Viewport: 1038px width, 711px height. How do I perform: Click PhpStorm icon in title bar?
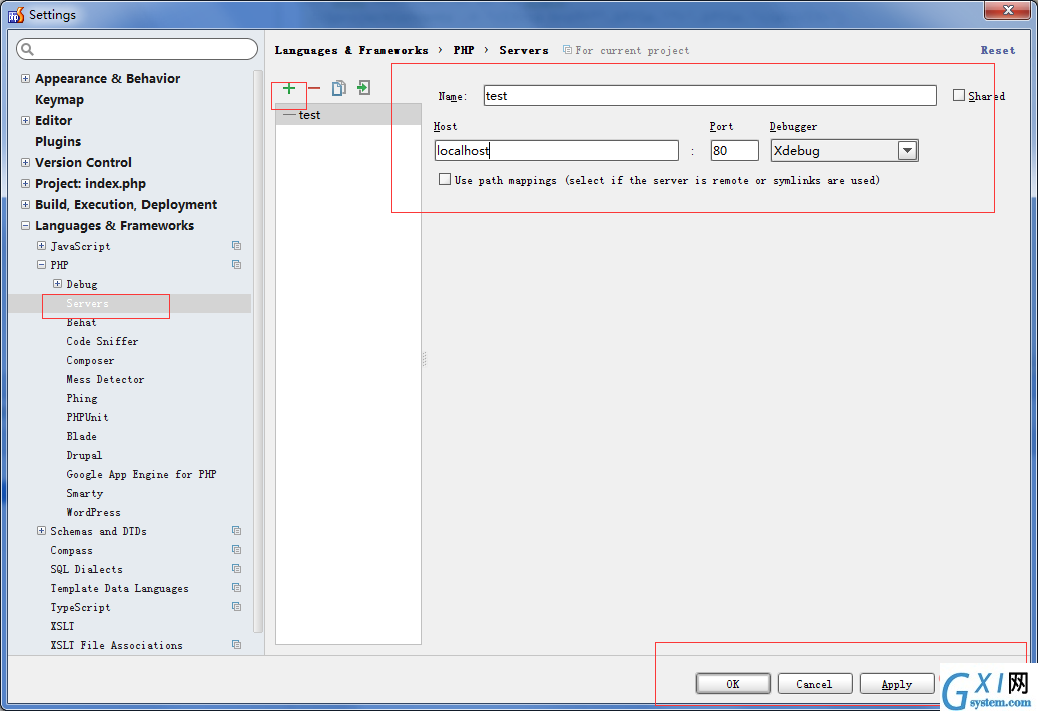(x=16, y=15)
